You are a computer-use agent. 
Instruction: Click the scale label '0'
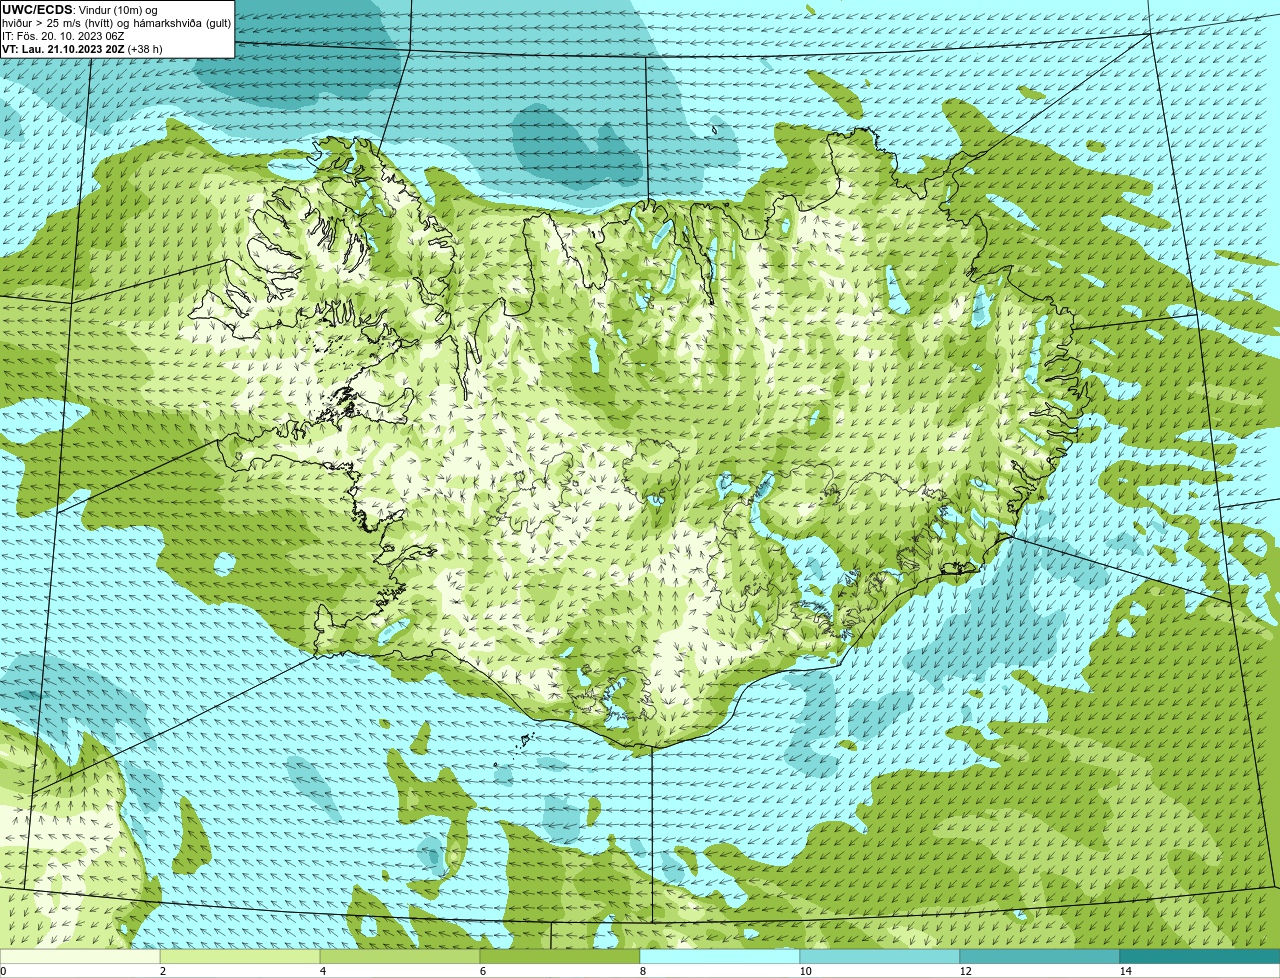[3, 971]
